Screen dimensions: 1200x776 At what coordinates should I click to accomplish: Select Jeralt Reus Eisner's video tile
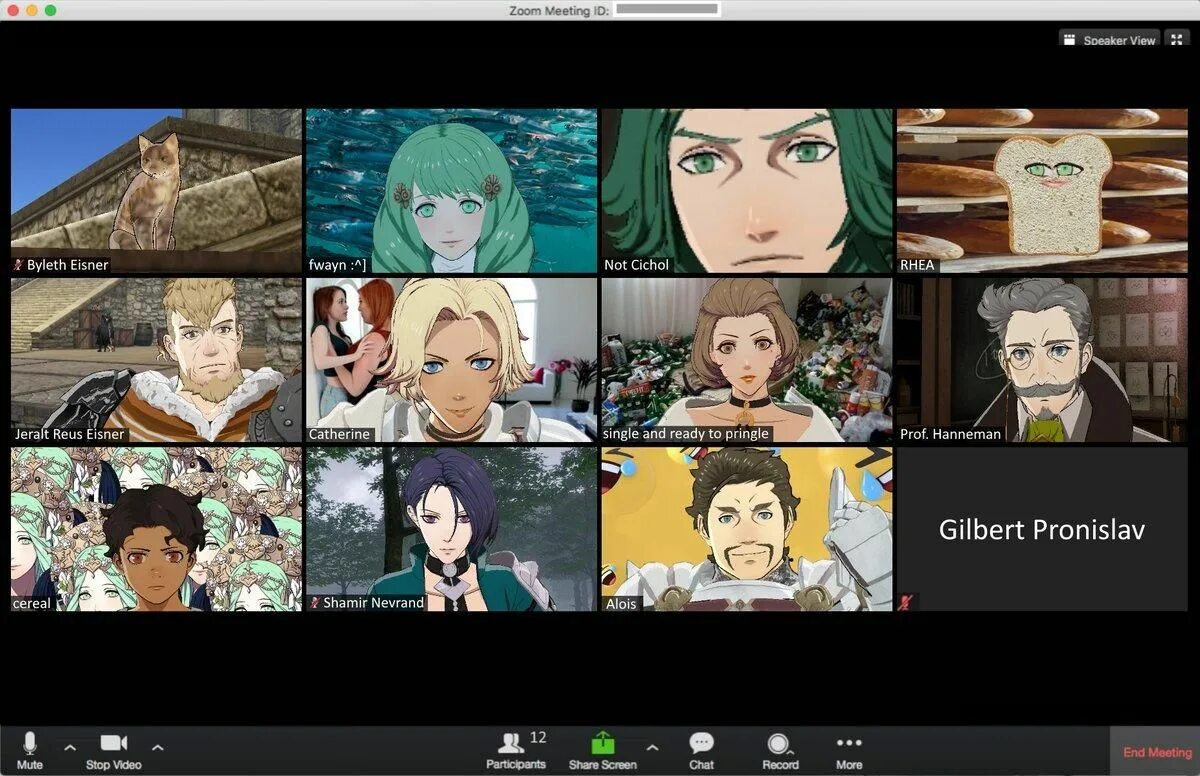pyautogui.click(x=156, y=360)
